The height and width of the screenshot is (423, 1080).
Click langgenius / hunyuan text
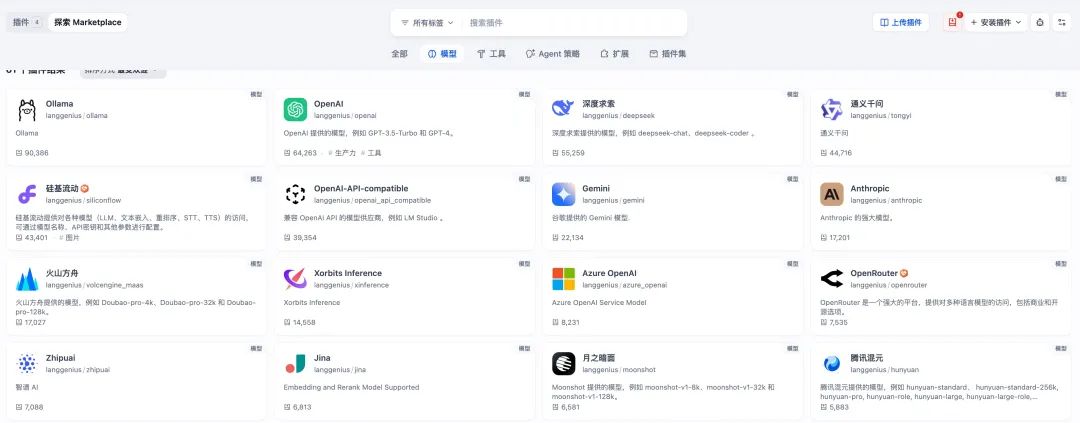pyautogui.click(x=885, y=370)
